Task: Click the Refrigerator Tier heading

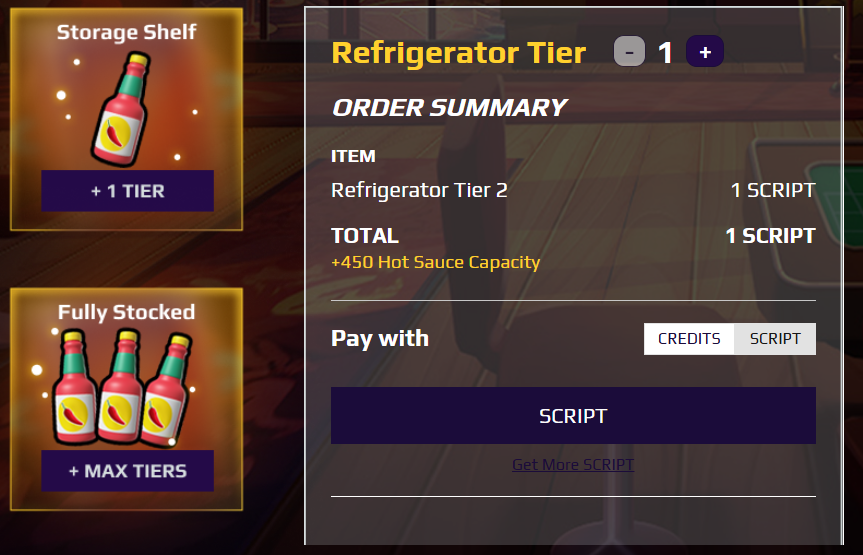Action: click(x=459, y=53)
